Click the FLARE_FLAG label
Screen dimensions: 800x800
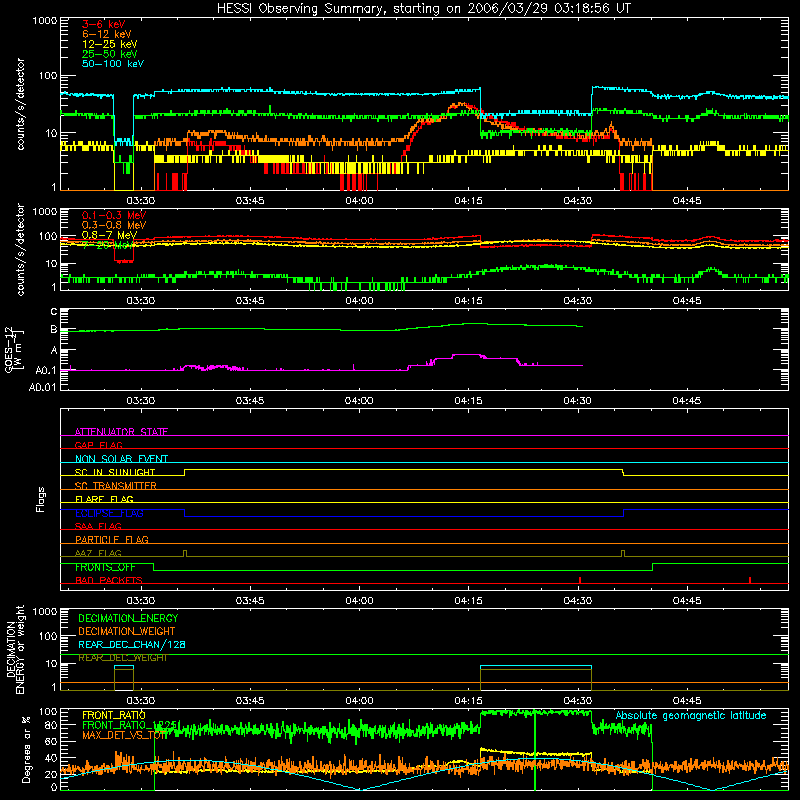click(x=104, y=499)
